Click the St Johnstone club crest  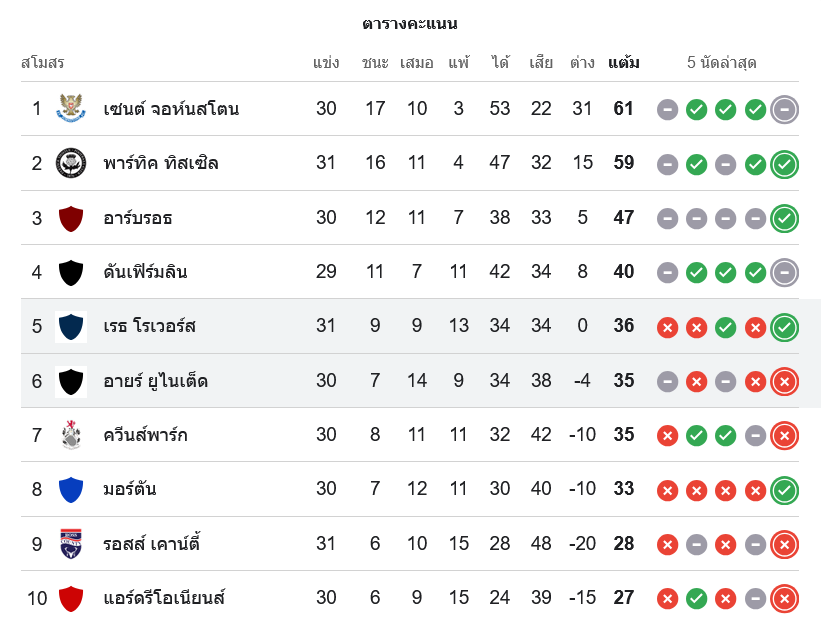coord(71,108)
